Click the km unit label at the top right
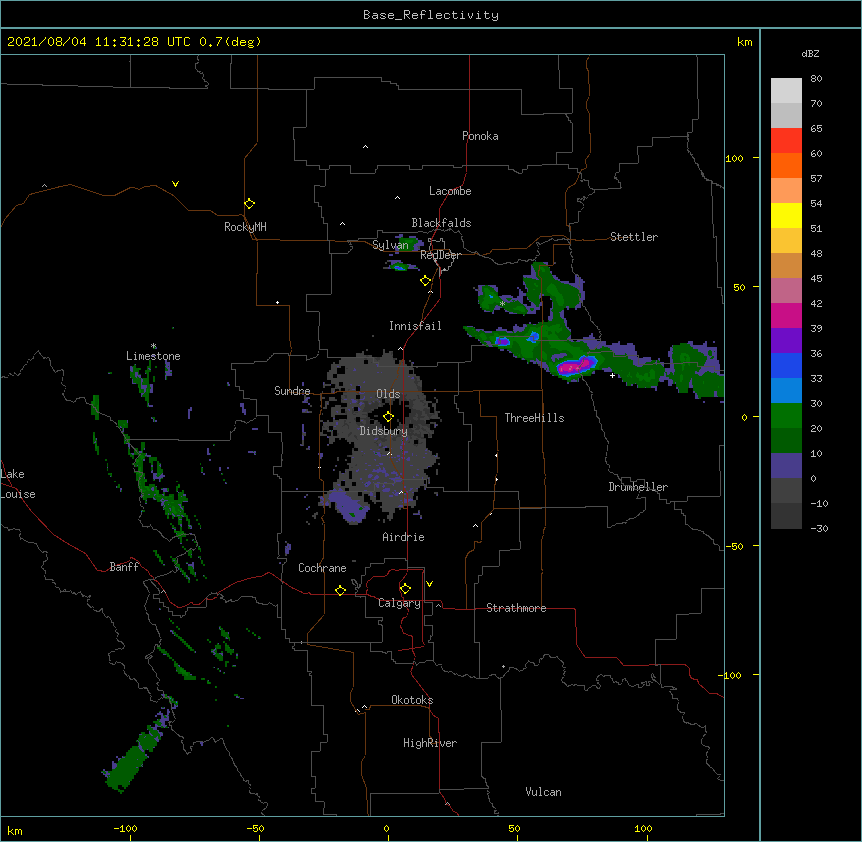This screenshot has height=842, width=862. [x=744, y=42]
